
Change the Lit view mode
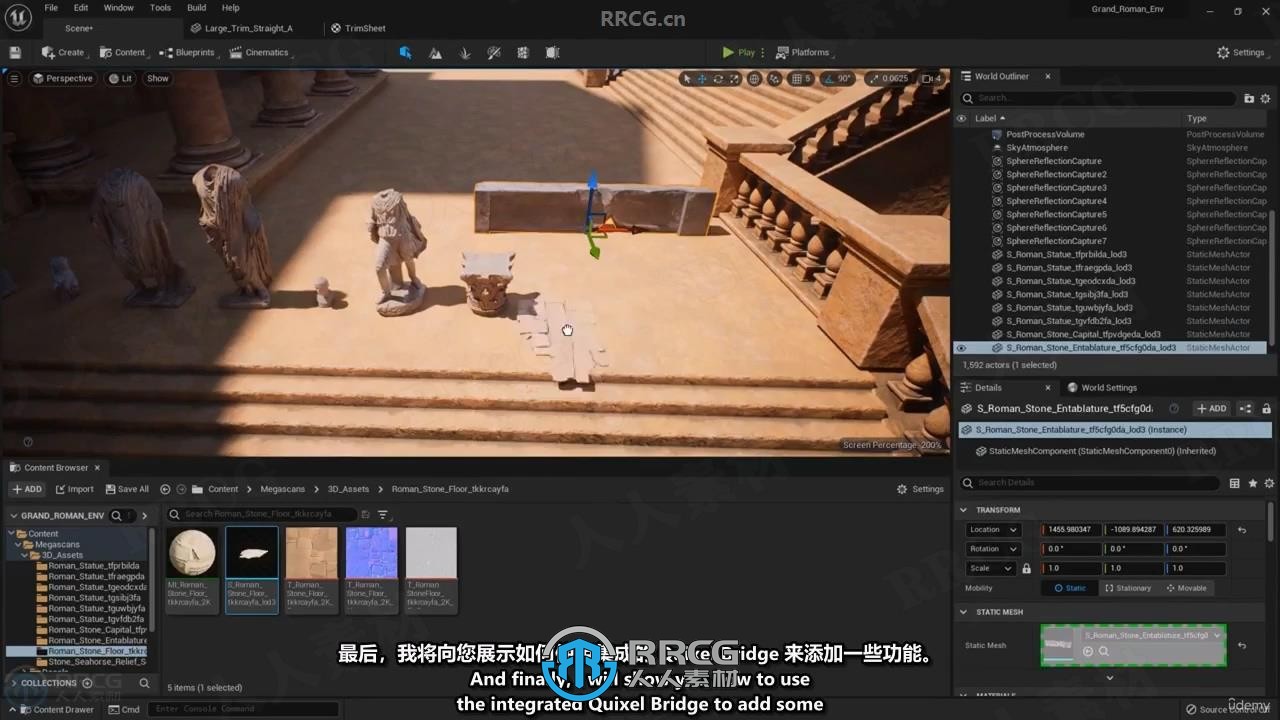pyautogui.click(x=121, y=78)
